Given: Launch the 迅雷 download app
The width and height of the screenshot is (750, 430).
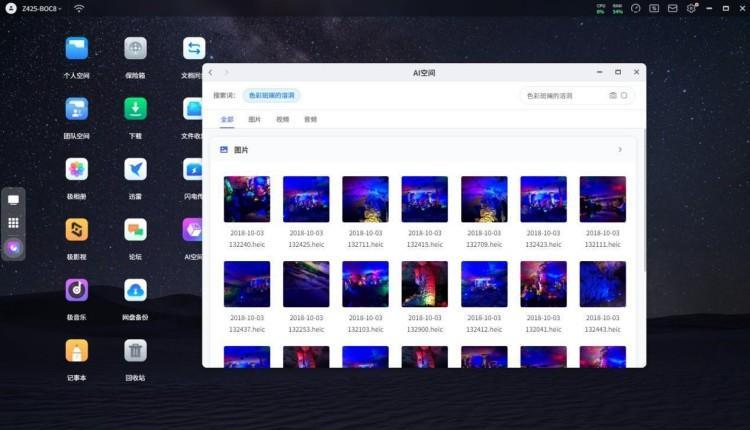Looking at the screenshot, I should click(135, 169).
